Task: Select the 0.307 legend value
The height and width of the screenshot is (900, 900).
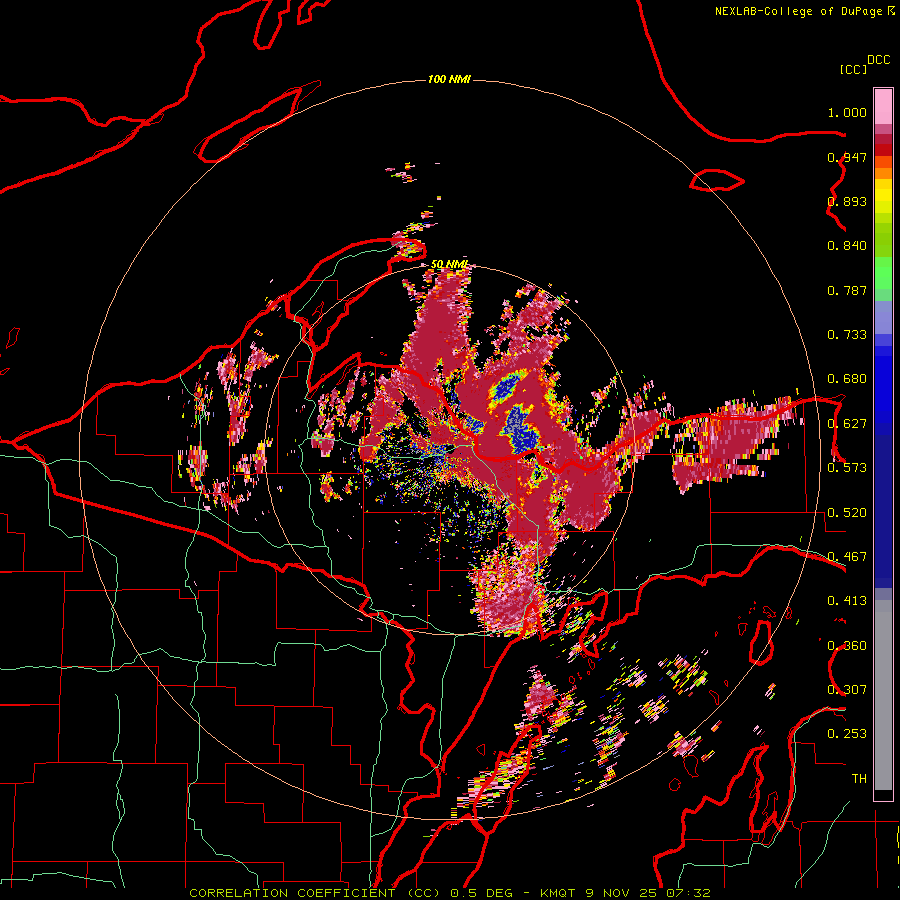Action: coord(847,690)
